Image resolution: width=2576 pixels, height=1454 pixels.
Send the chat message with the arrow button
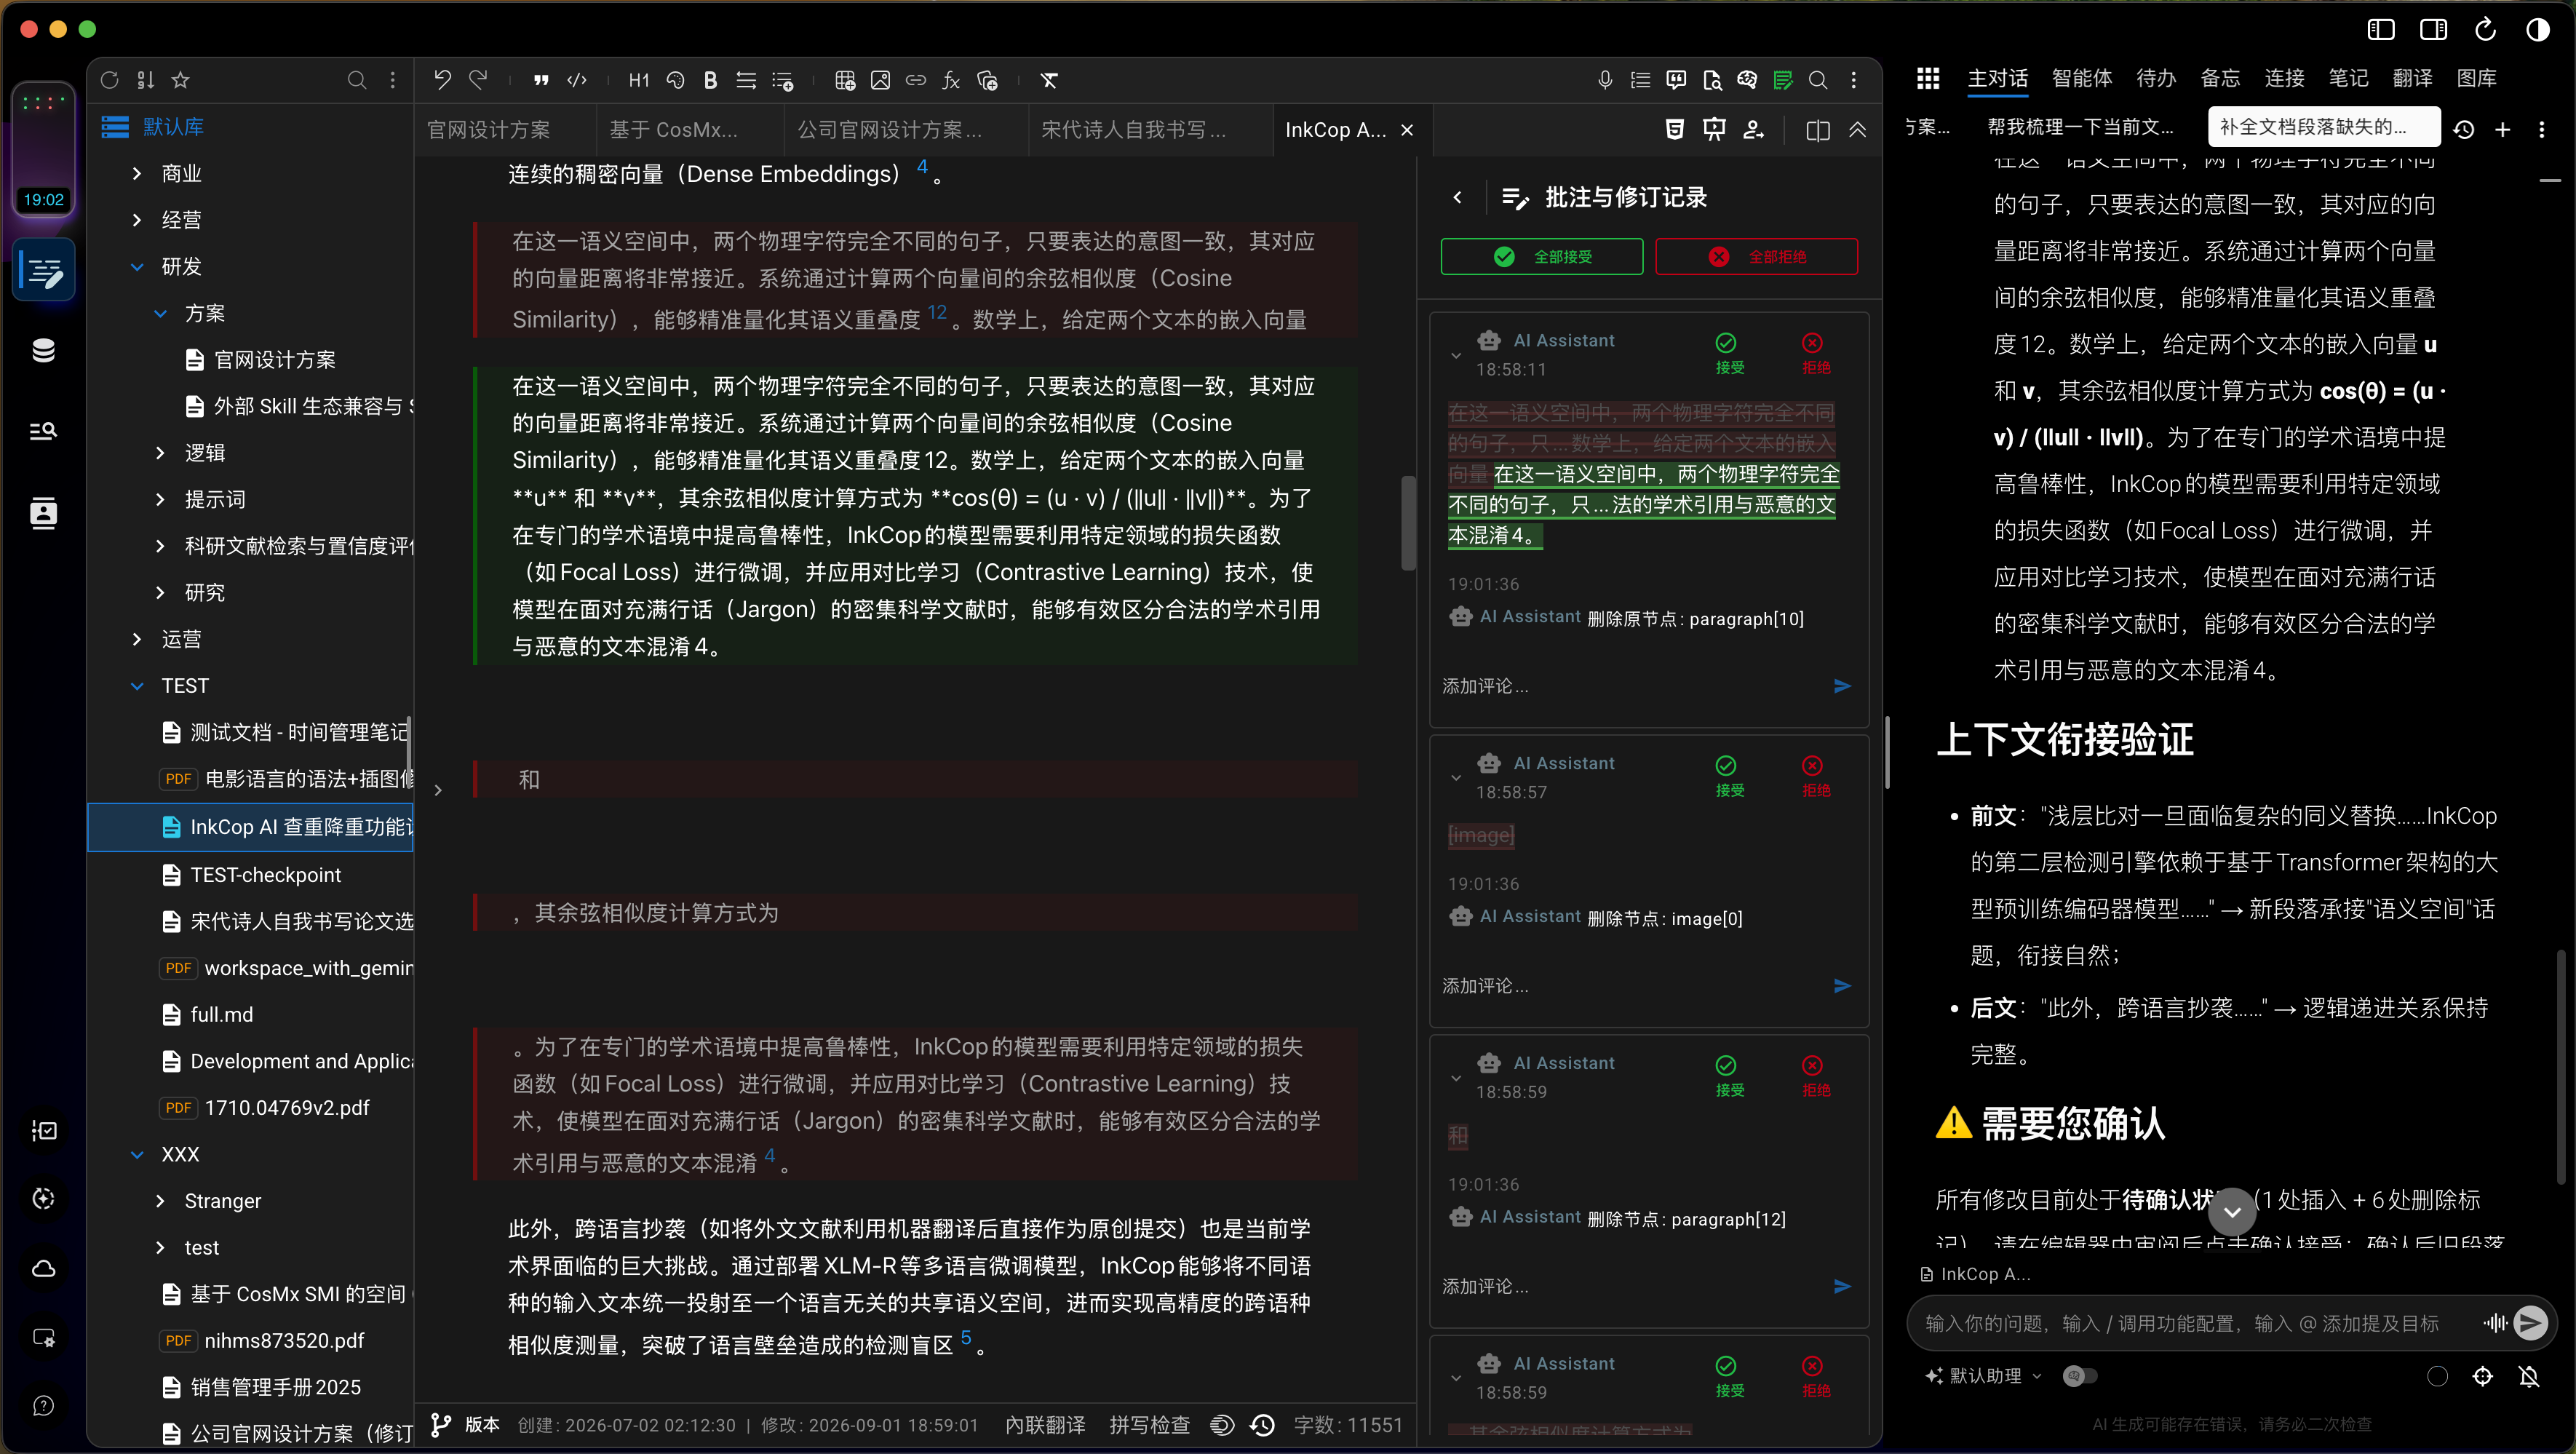click(x=2530, y=1323)
